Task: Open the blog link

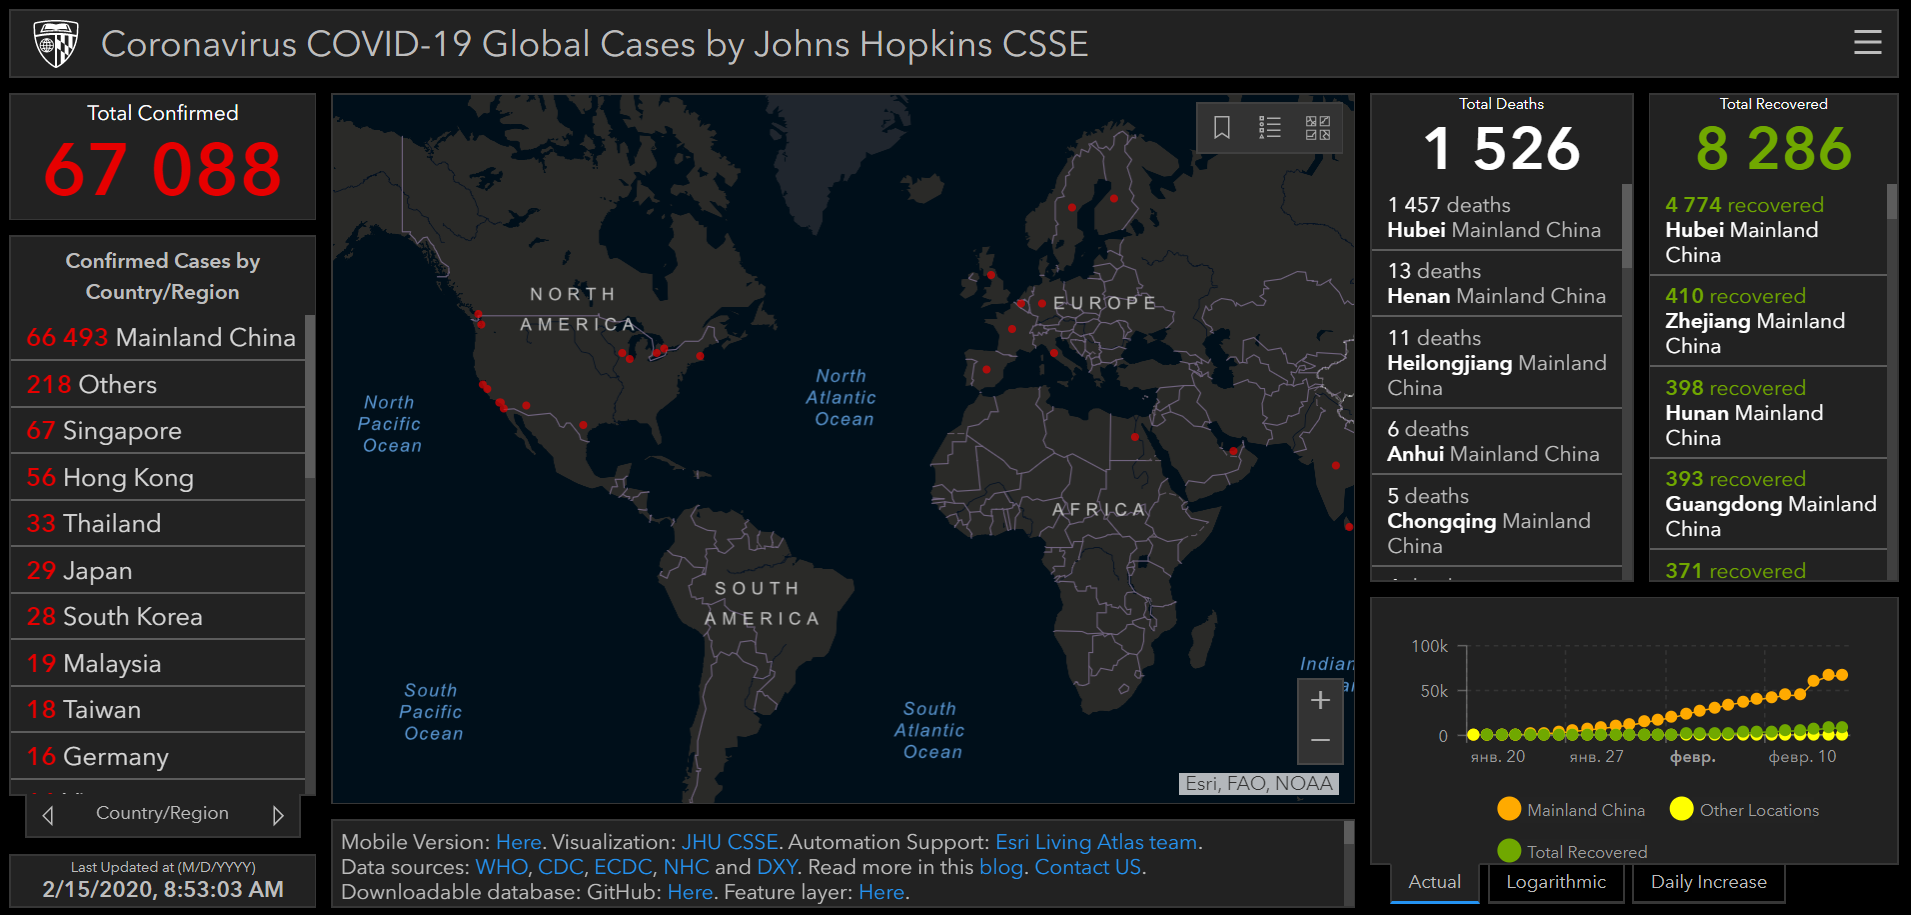Action: click(x=1001, y=867)
